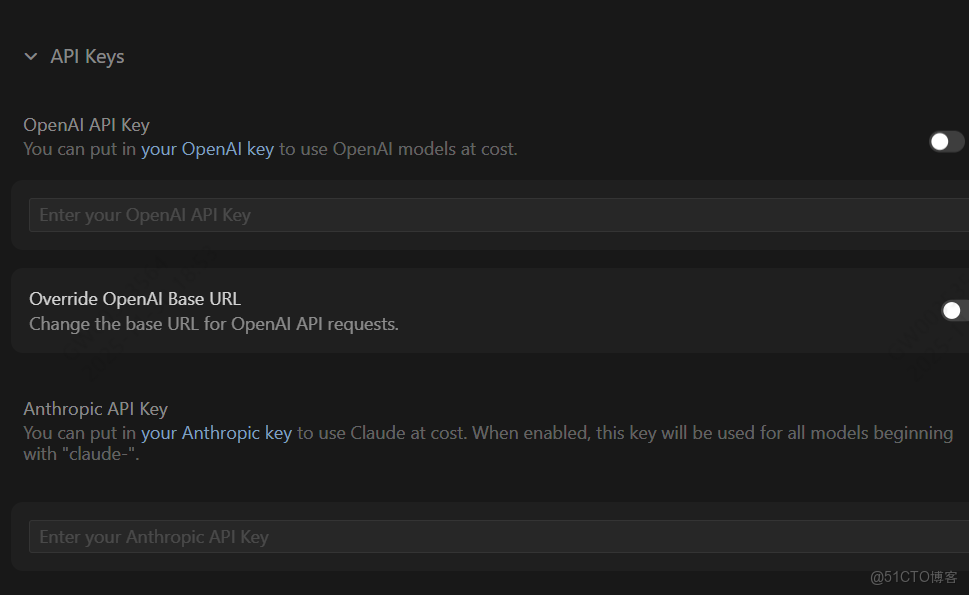969x595 pixels.
Task: Click the "to use Claude at cost" sentence
Action: point(382,433)
